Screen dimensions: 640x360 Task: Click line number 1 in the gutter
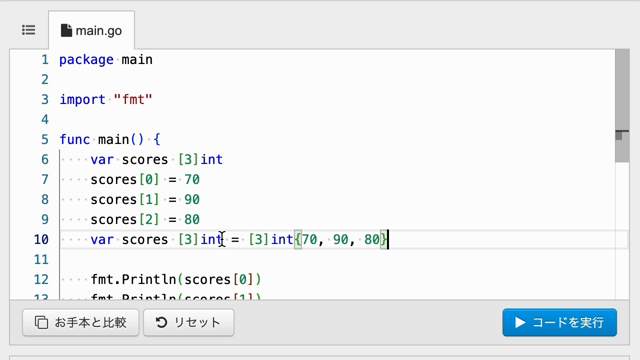tap(45, 60)
